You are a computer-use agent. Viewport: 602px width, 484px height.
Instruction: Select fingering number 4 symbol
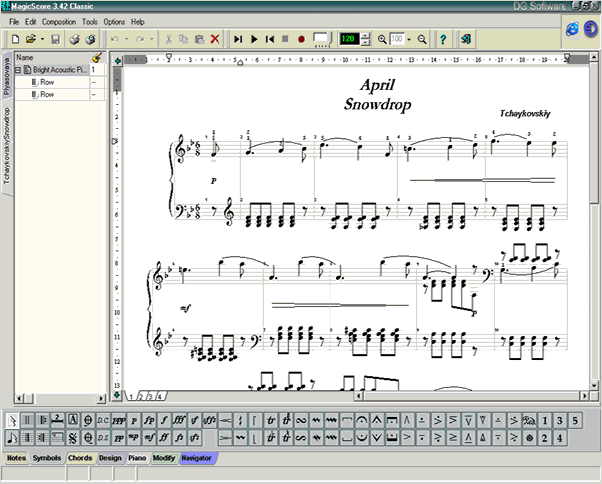[x=560, y=438]
